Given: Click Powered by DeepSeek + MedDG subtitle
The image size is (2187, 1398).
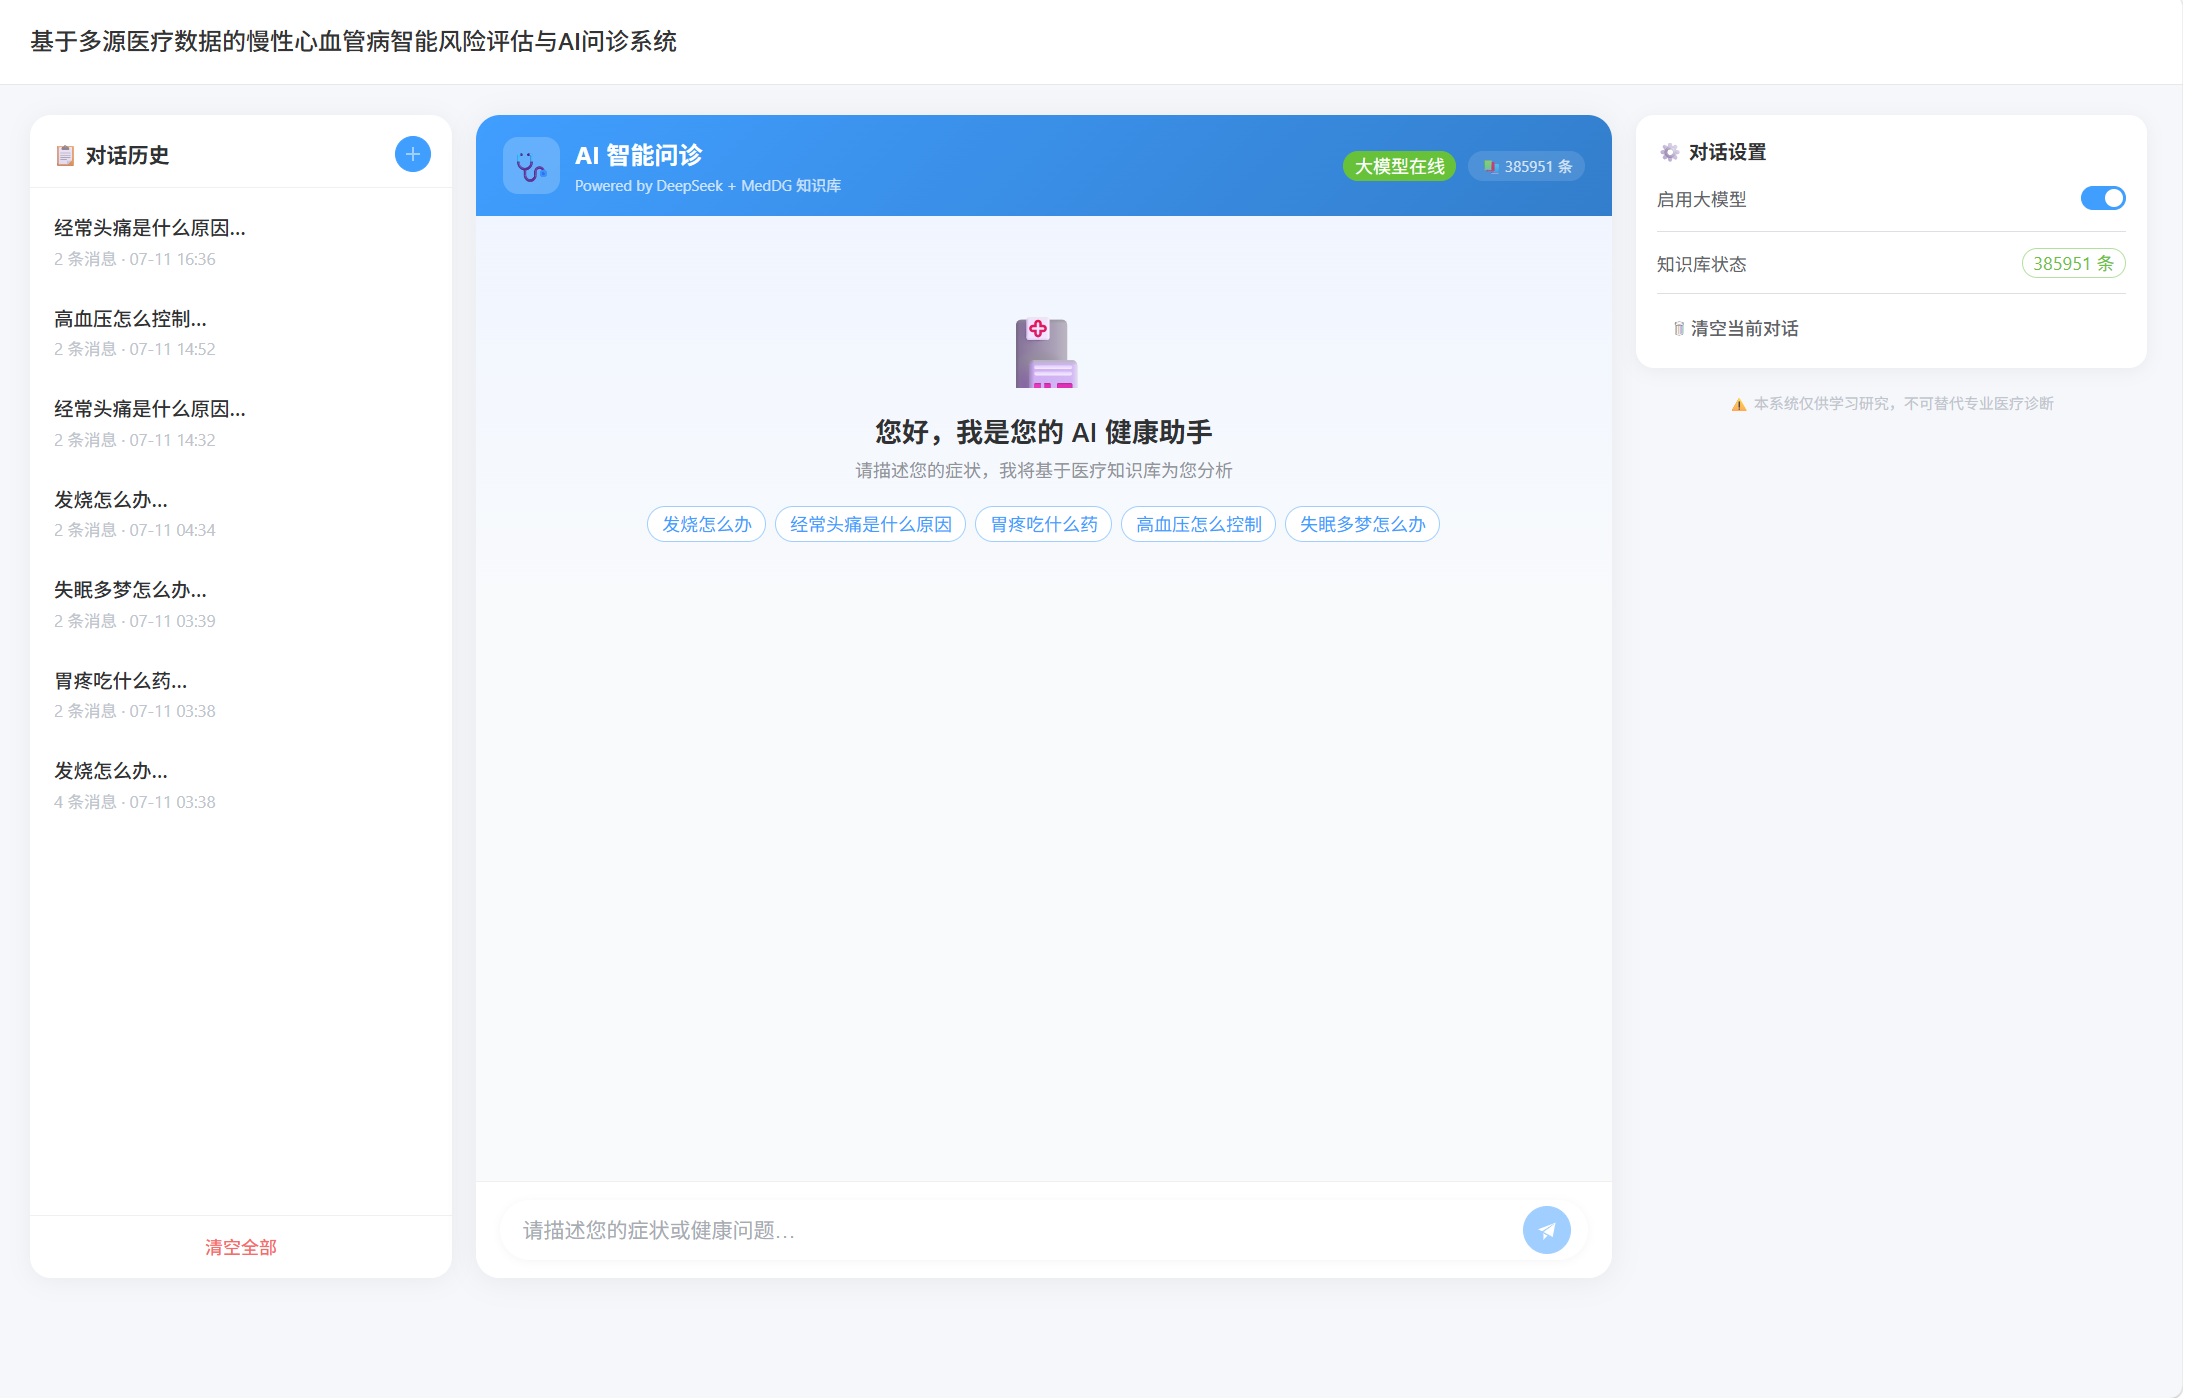Looking at the screenshot, I should pos(707,186).
